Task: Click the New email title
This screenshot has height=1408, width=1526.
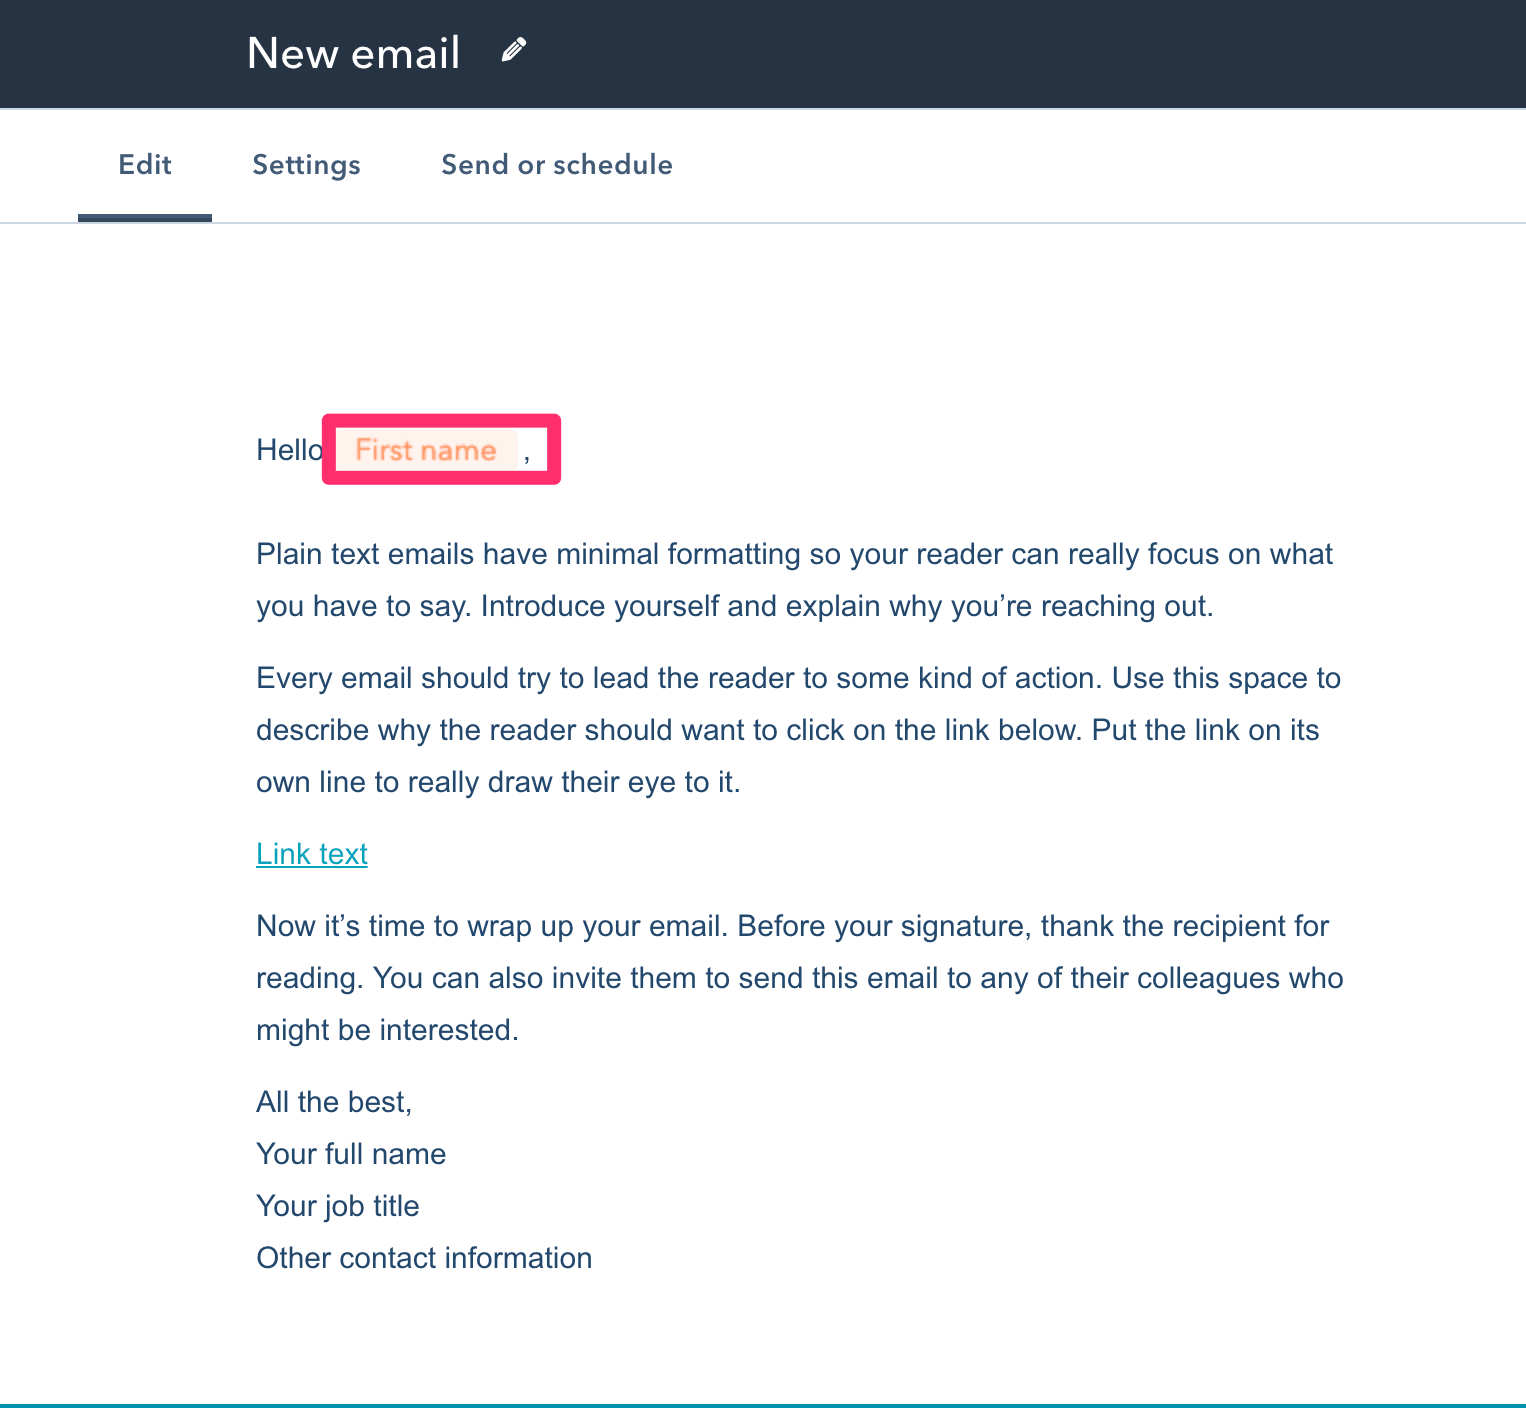Action: [x=353, y=53]
